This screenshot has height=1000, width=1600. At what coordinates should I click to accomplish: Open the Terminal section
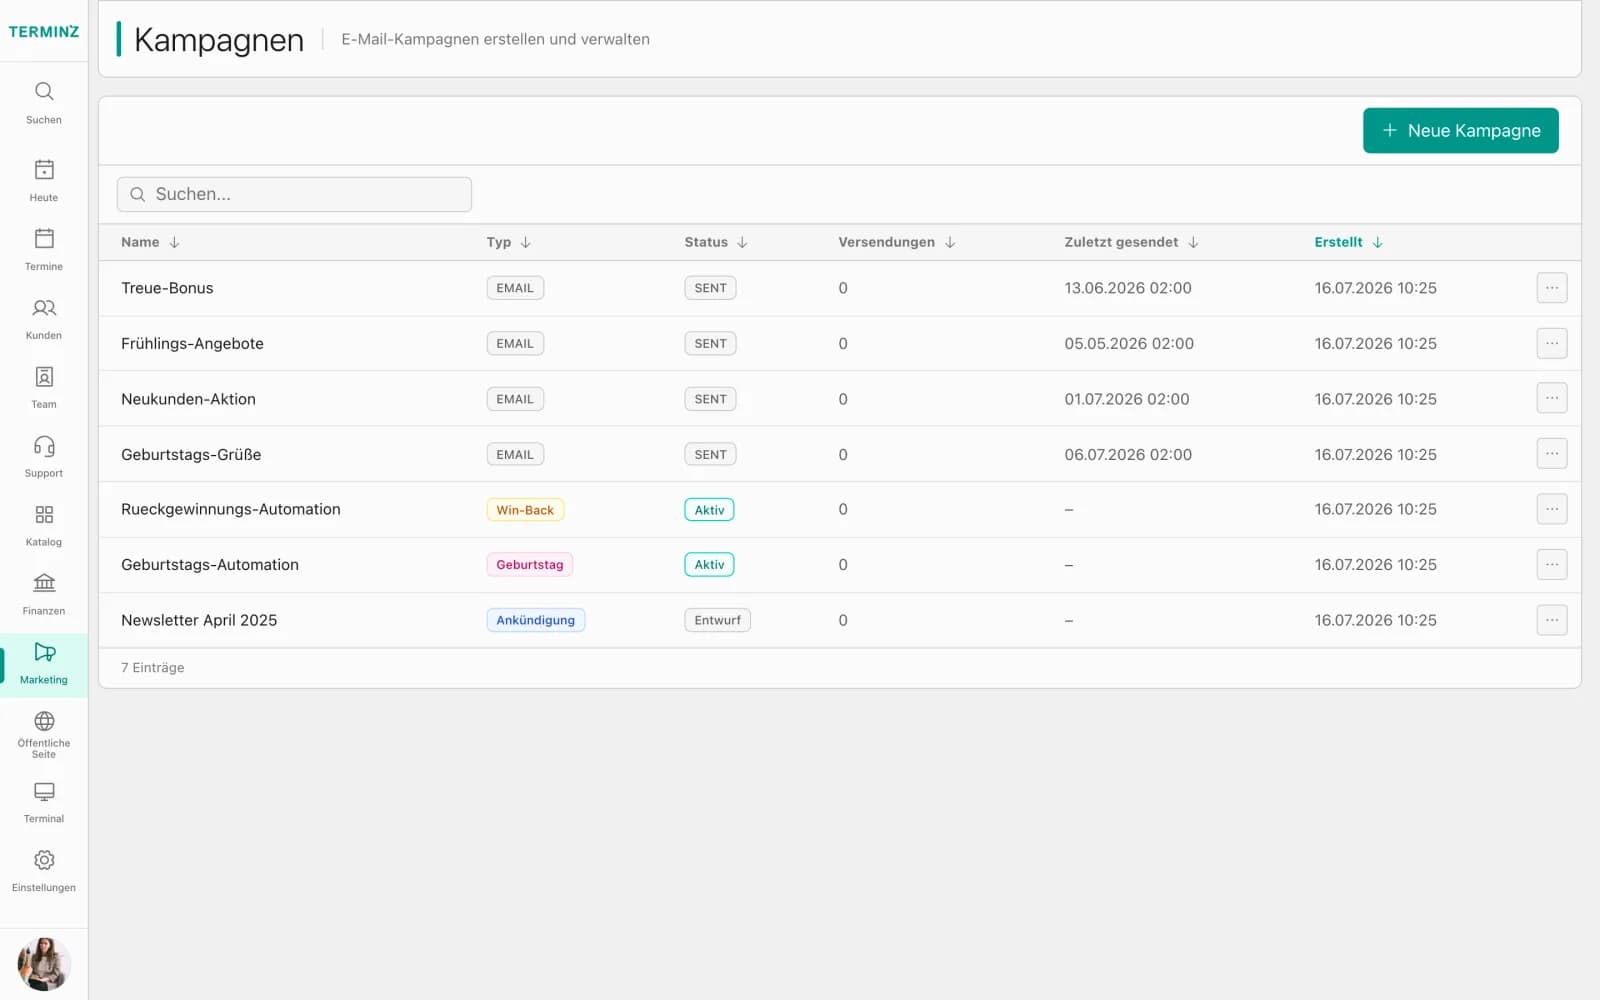point(44,803)
